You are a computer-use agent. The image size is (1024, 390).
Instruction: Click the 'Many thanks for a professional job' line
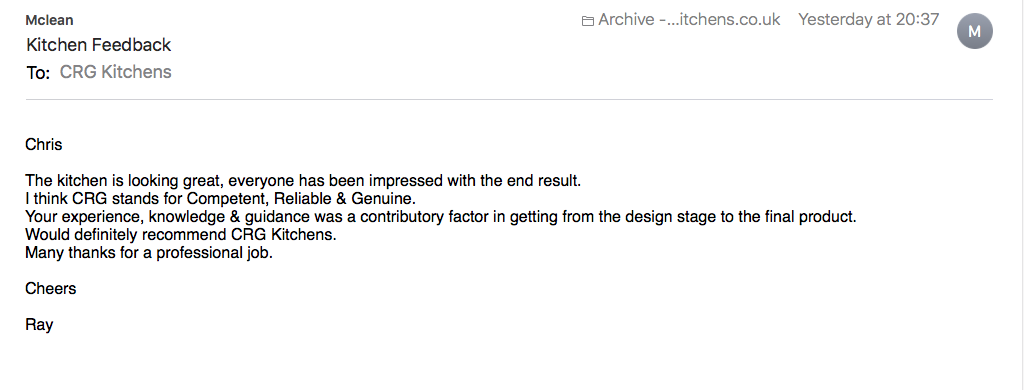pyautogui.click(x=149, y=253)
